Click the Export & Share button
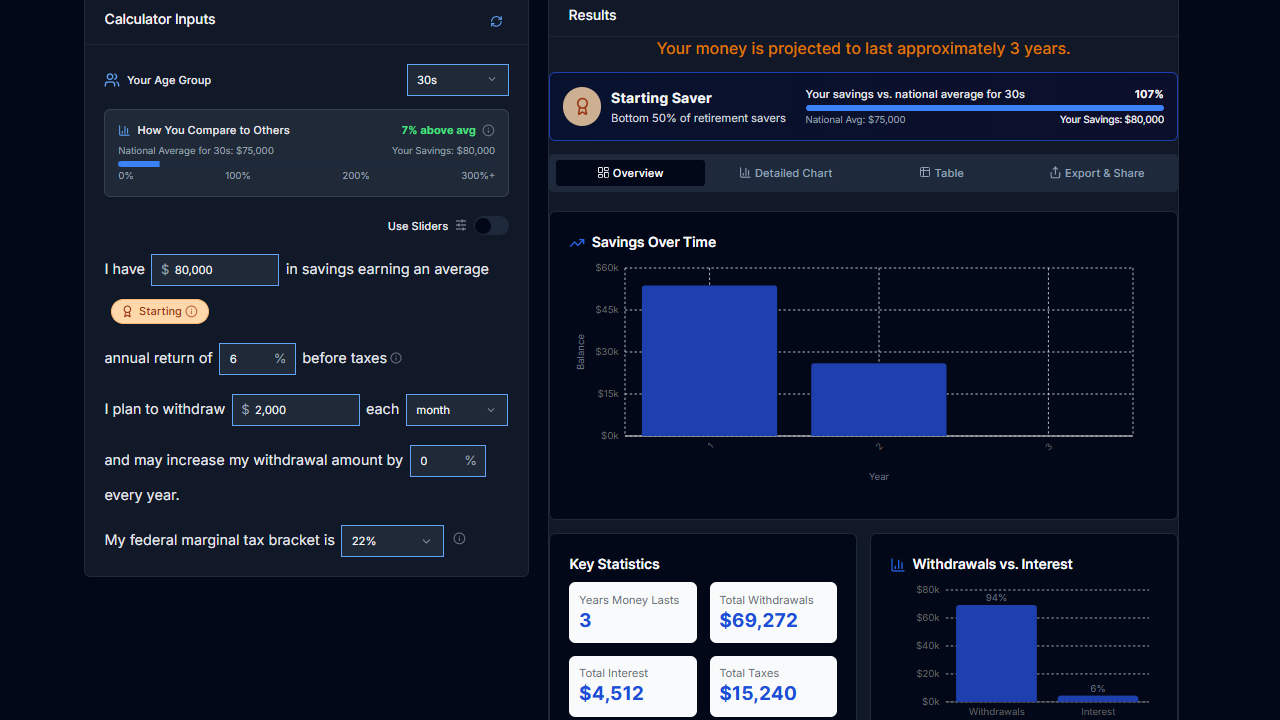This screenshot has height=720, width=1280. pyautogui.click(x=1096, y=173)
